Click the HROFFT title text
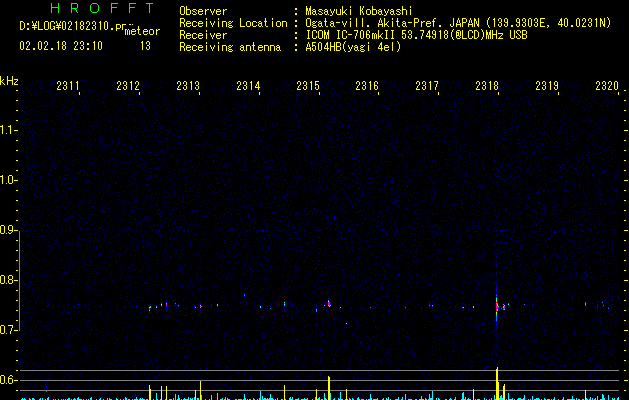 pos(102,8)
